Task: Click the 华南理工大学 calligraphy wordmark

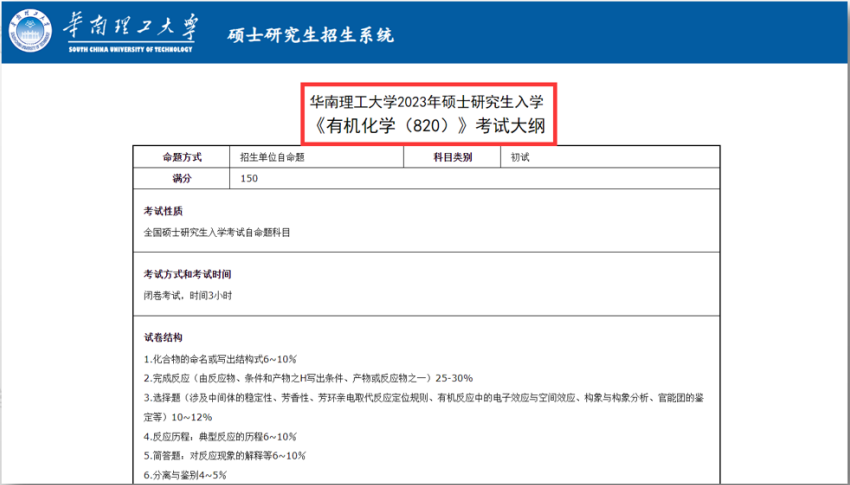Action: click(131, 27)
